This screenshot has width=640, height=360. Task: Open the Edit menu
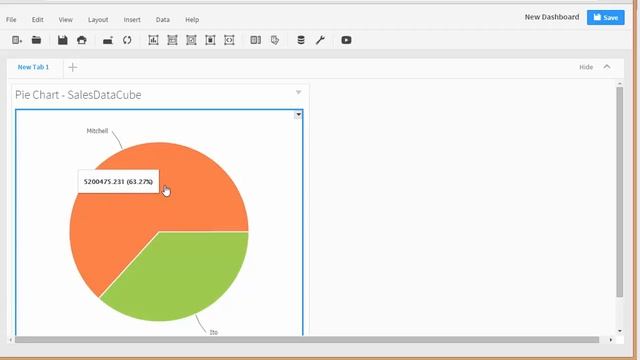click(38, 20)
